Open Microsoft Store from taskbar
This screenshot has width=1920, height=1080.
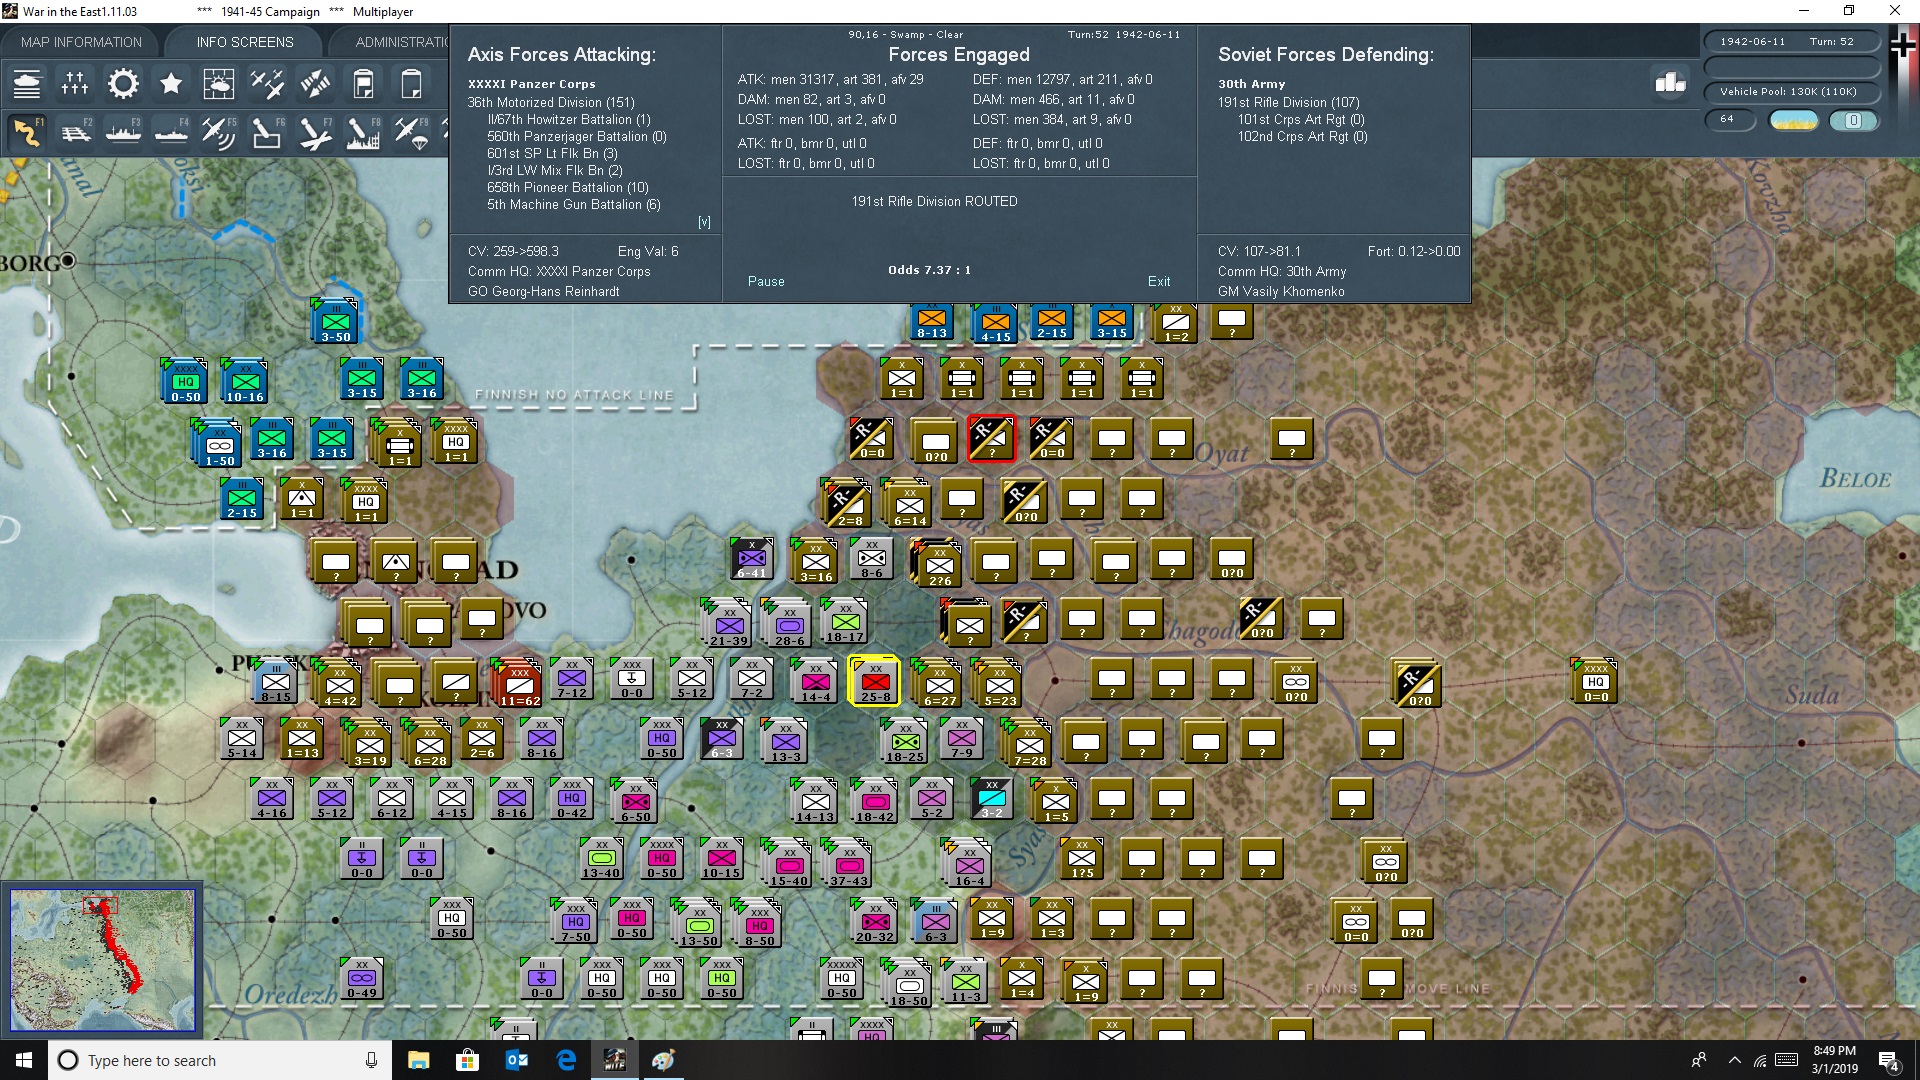click(x=467, y=1060)
